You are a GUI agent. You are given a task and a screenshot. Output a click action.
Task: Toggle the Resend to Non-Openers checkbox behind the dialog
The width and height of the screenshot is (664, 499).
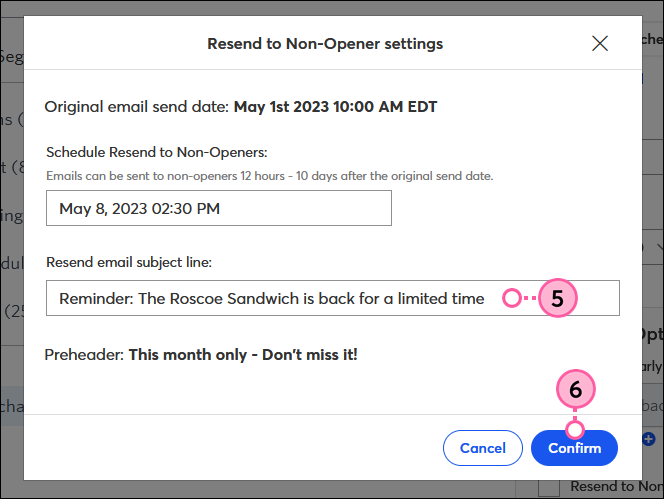pos(549,487)
